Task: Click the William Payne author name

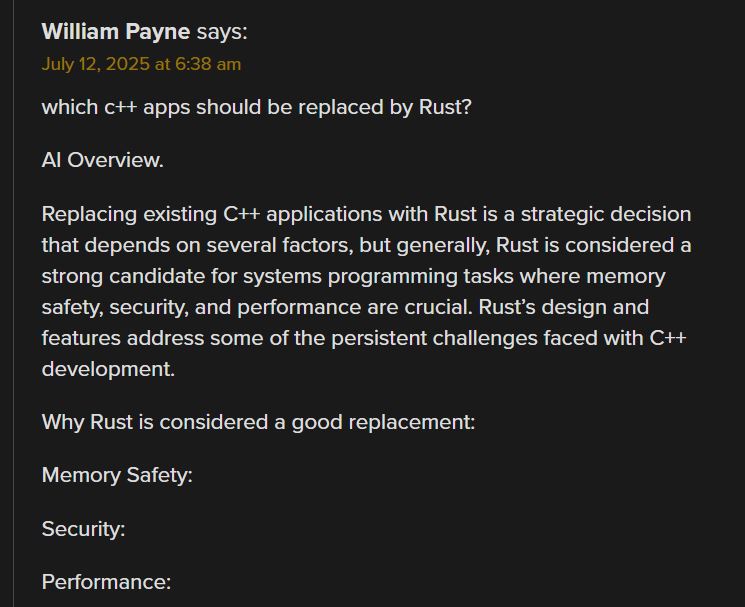Action: pyautogui.click(x=115, y=31)
